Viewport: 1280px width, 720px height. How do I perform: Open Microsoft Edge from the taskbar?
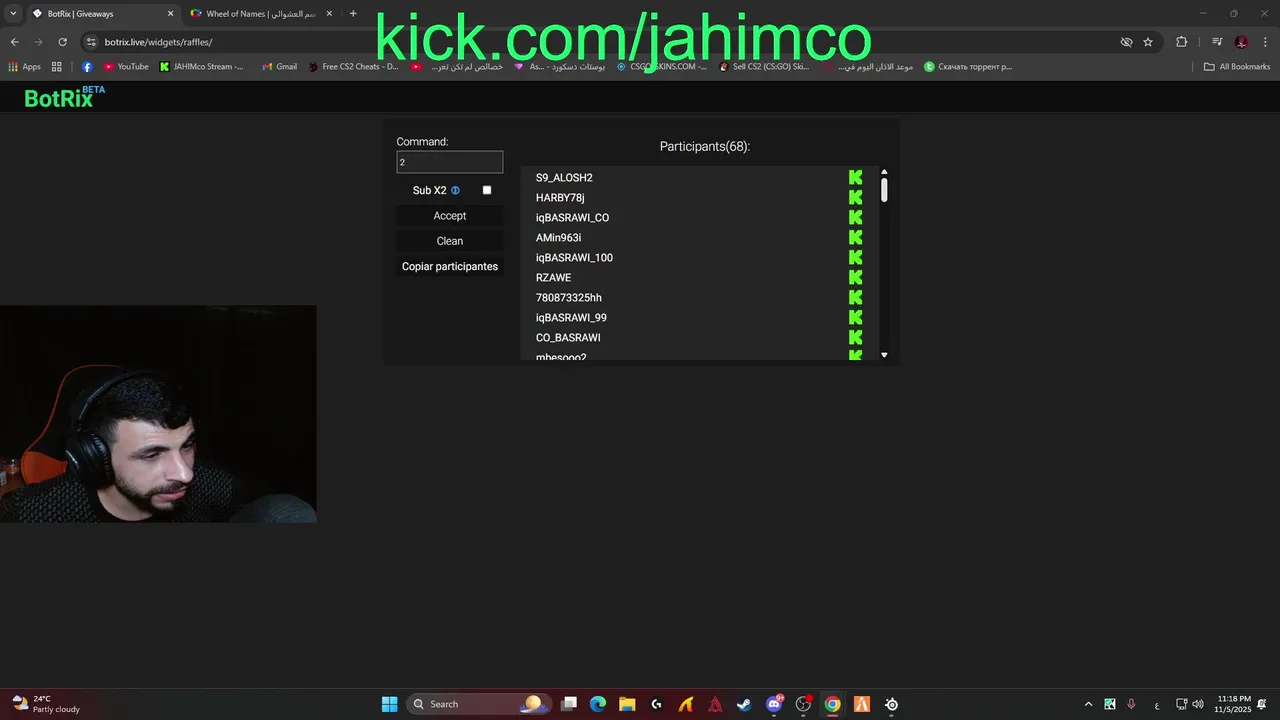[598, 704]
